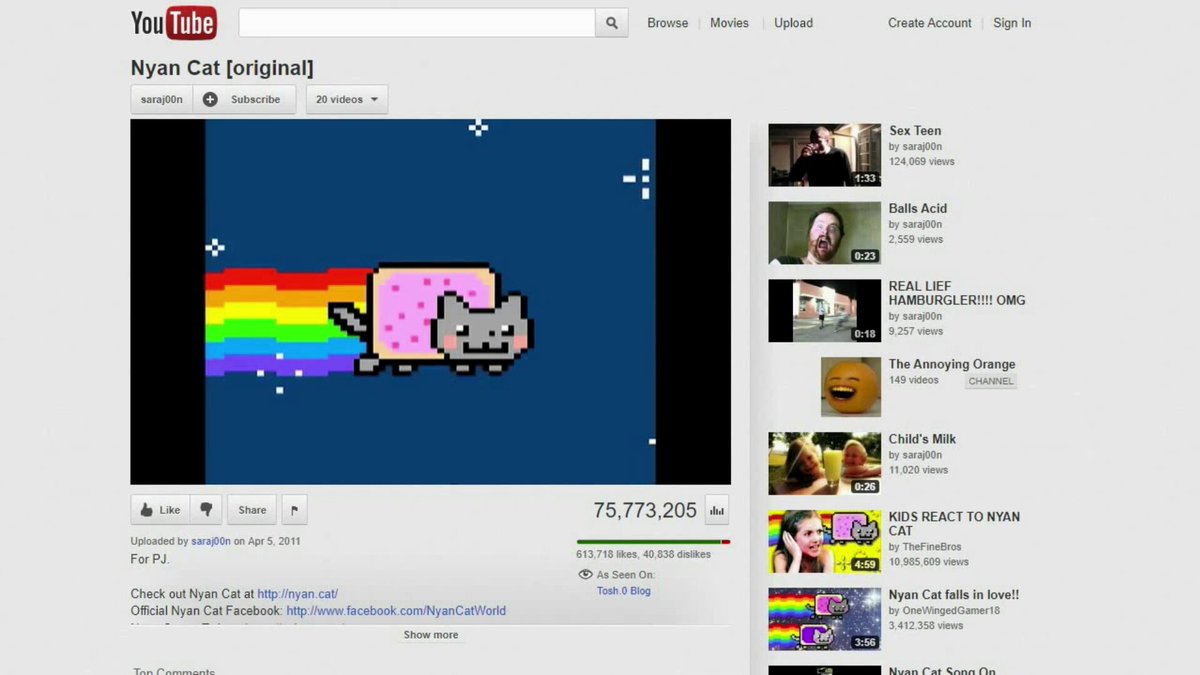The width and height of the screenshot is (1200, 675).
Task: Click the eye icon near As Seen On
Action: (x=586, y=575)
